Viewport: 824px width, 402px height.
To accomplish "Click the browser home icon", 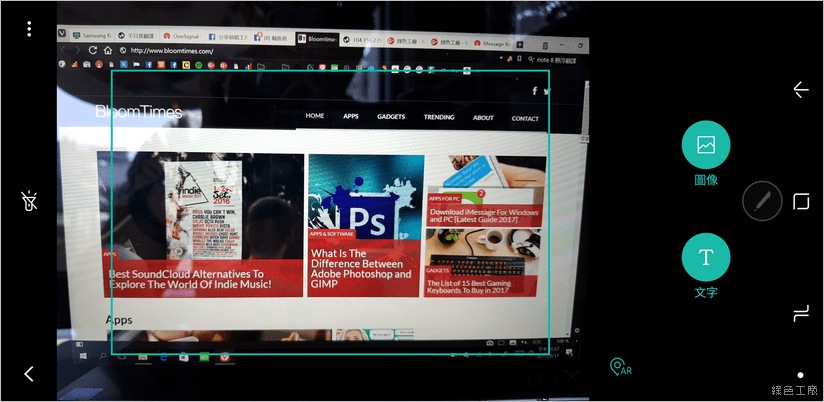I will pos(108,50).
